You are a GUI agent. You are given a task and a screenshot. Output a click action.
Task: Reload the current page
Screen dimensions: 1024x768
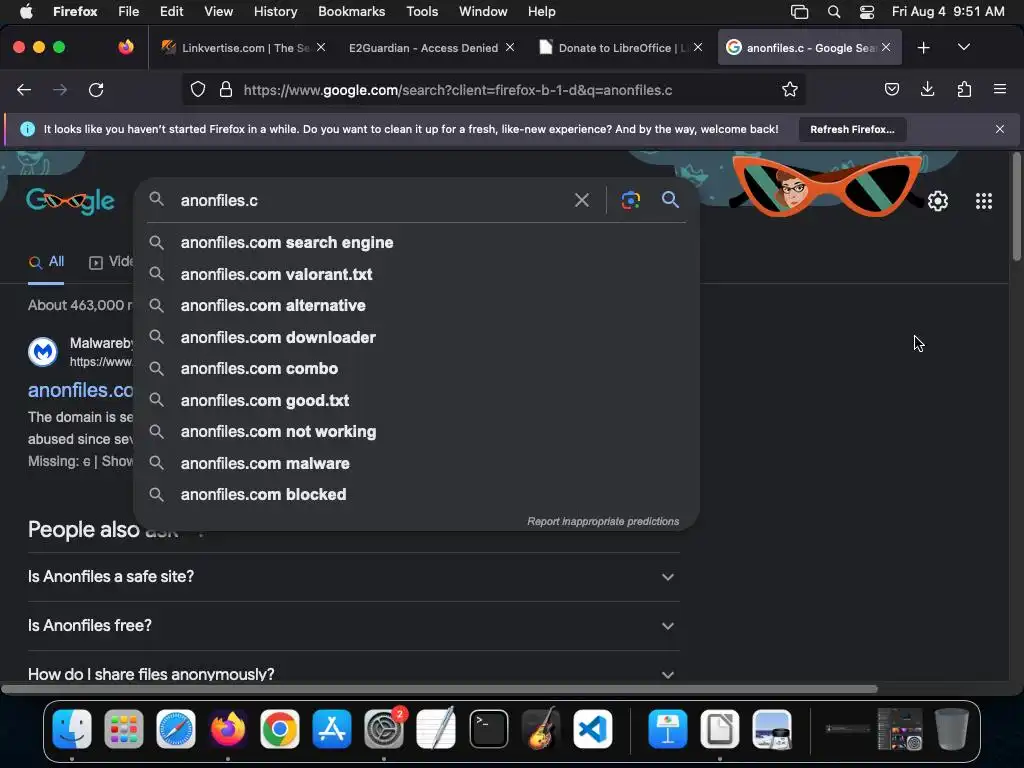(x=96, y=90)
